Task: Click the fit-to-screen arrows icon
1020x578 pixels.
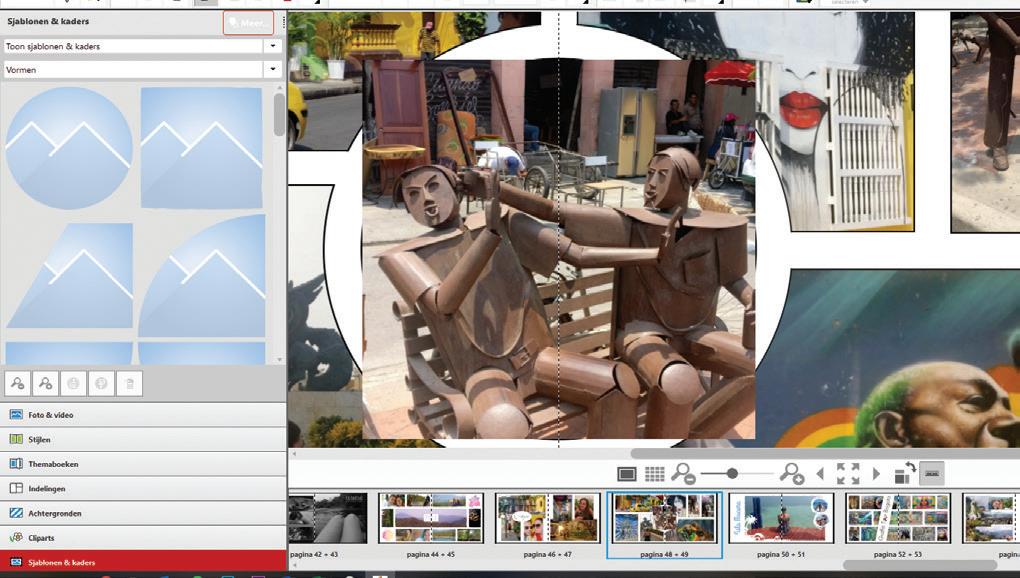Action: pyautogui.click(x=848, y=473)
